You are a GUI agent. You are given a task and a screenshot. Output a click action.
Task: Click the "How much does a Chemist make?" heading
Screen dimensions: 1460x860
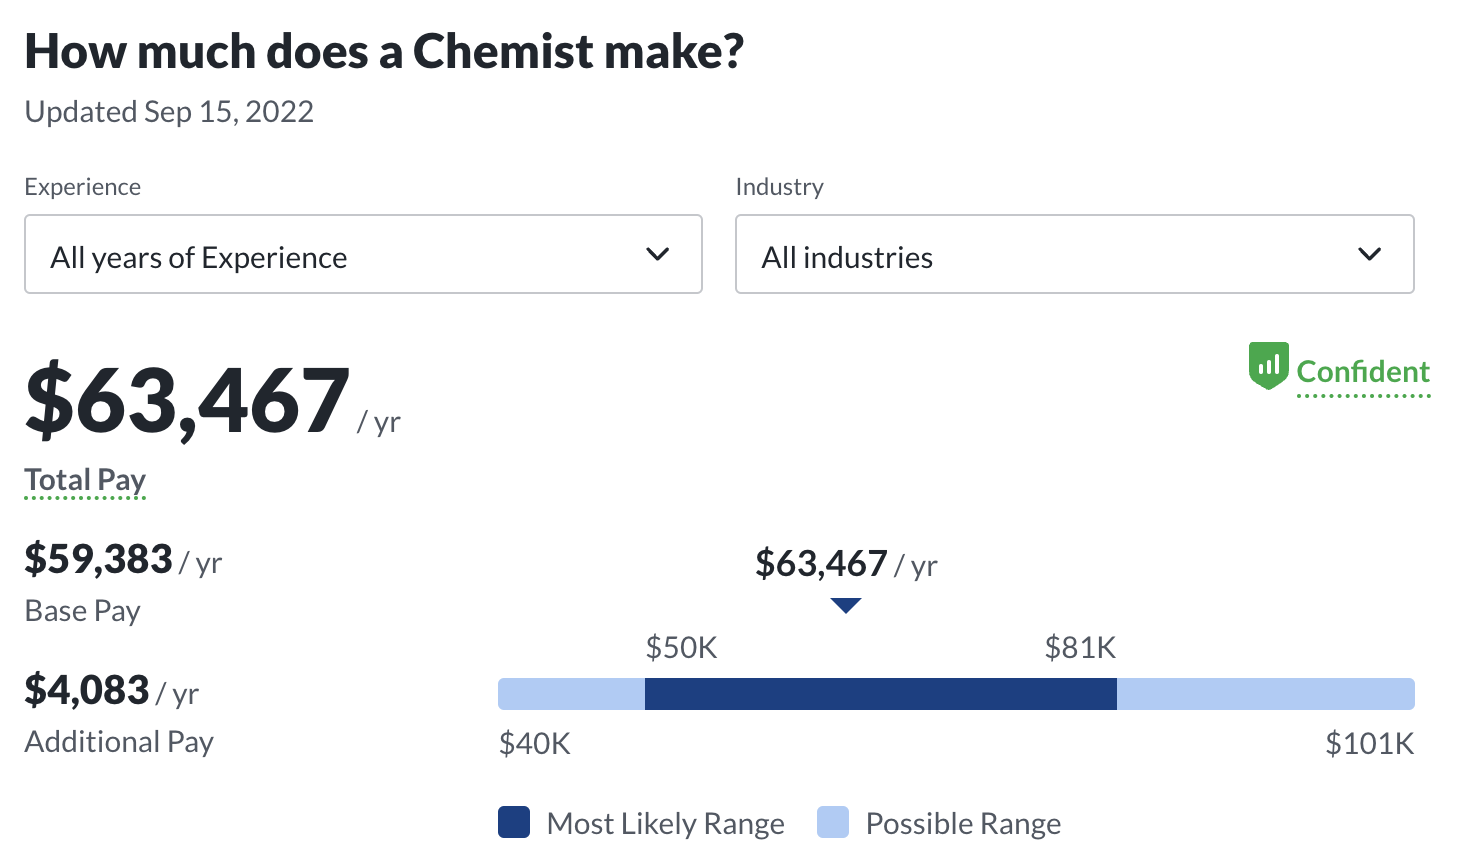(384, 52)
